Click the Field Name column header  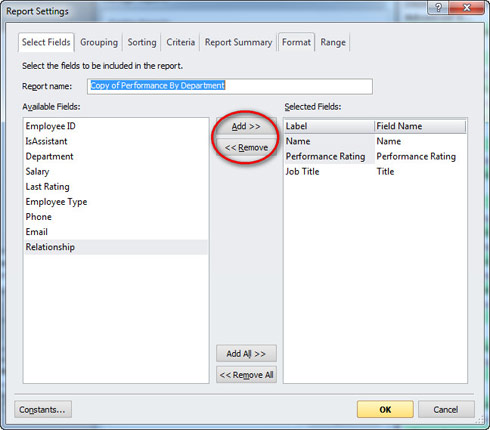(420, 126)
